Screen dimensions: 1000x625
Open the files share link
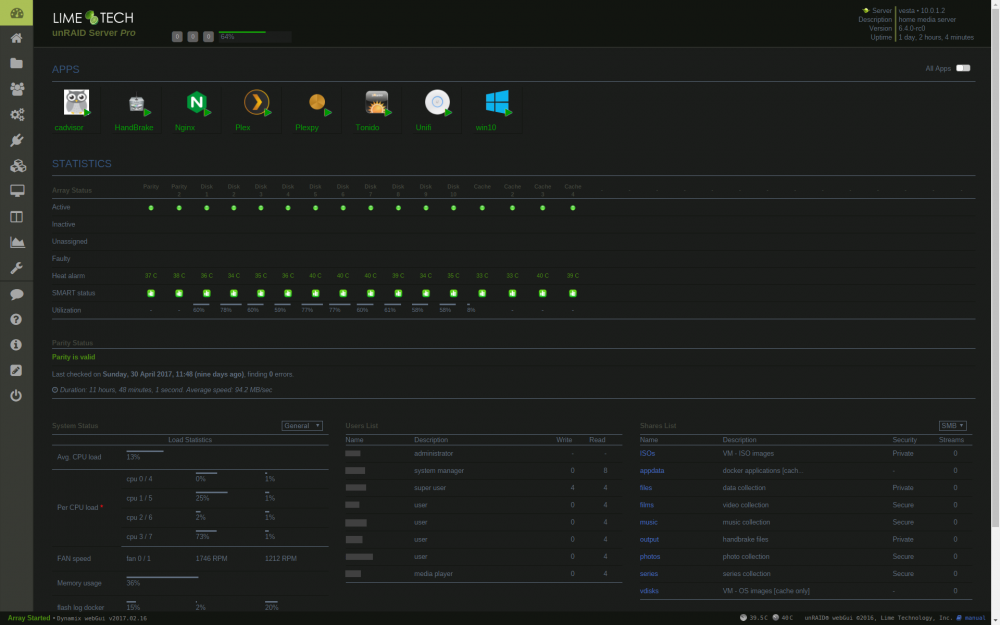point(645,488)
